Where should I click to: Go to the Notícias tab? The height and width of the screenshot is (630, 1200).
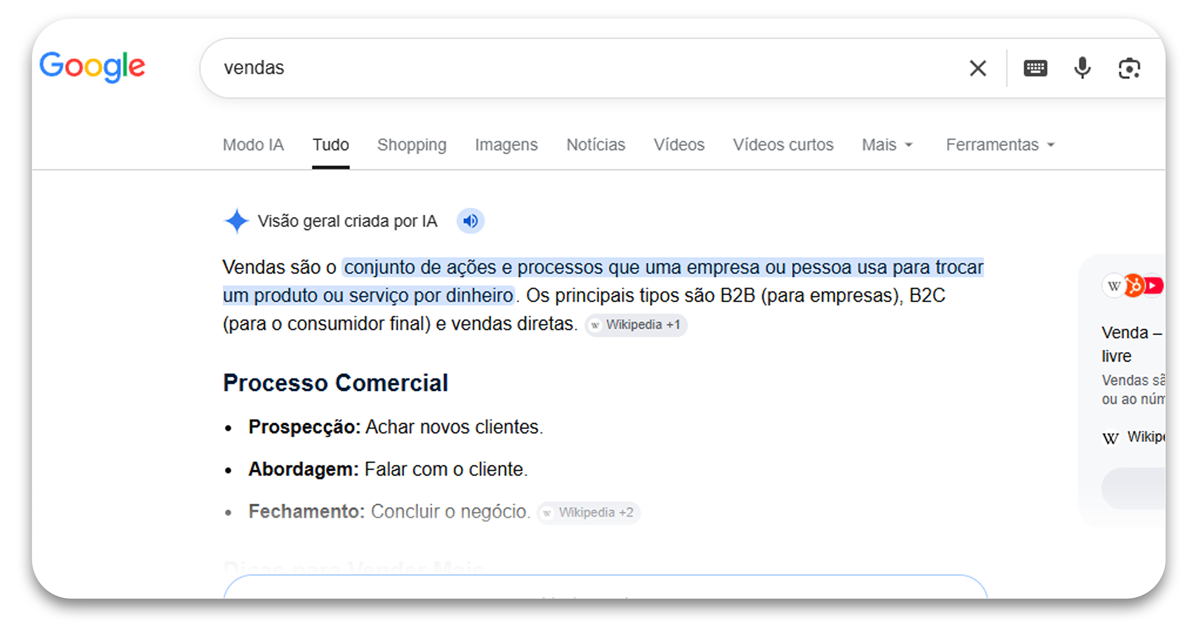(x=596, y=145)
